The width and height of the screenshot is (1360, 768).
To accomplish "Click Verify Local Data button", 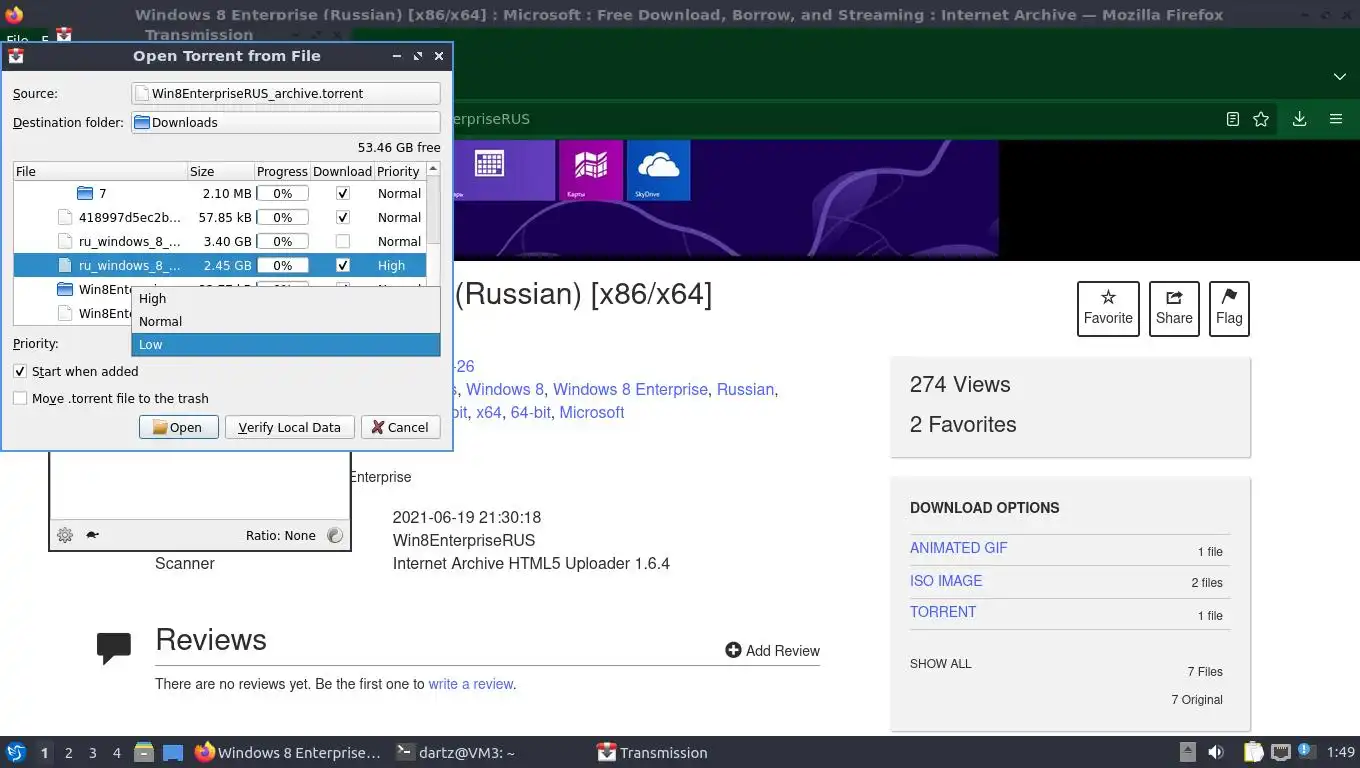I will tap(289, 427).
